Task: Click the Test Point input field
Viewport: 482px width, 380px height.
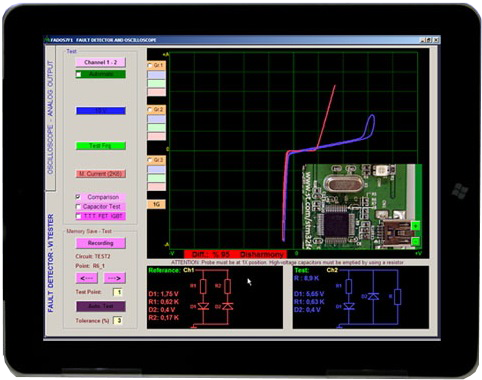Action: pyautogui.click(x=118, y=292)
